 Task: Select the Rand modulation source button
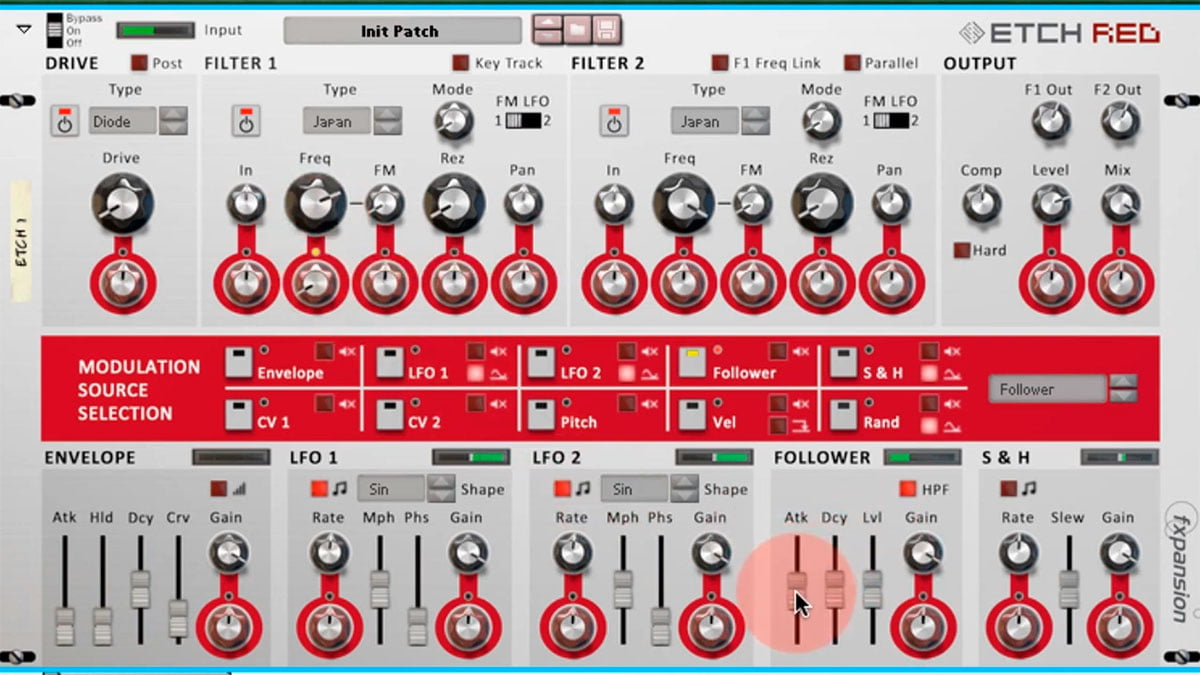[844, 415]
